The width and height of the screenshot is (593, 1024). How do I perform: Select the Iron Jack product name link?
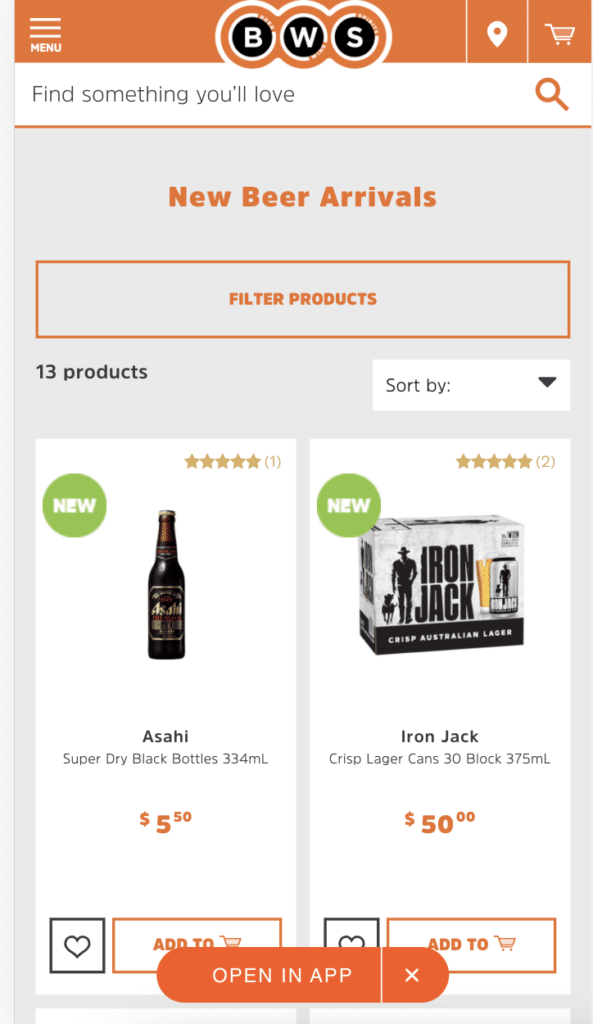[x=439, y=736]
